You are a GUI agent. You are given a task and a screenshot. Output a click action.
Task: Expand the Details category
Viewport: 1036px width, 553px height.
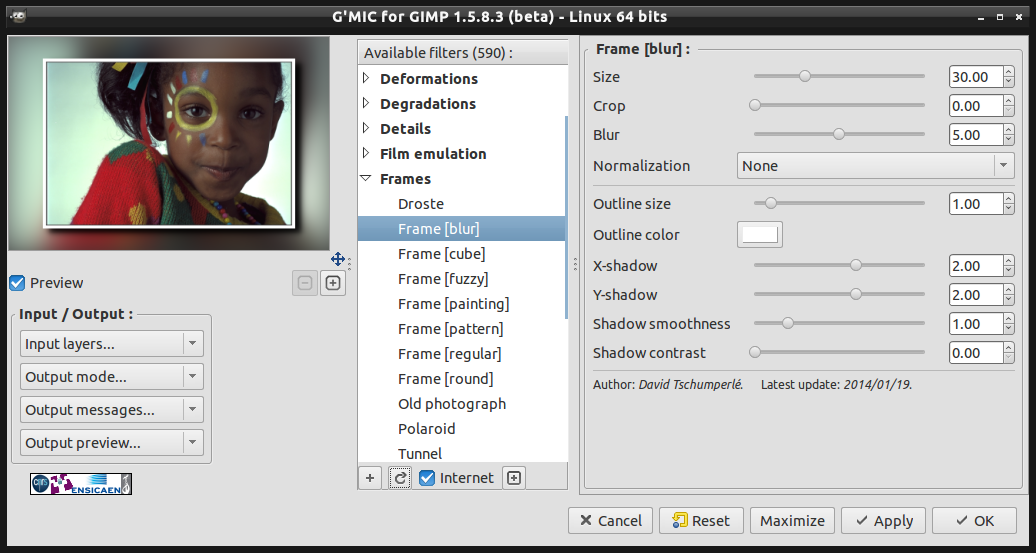367,129
